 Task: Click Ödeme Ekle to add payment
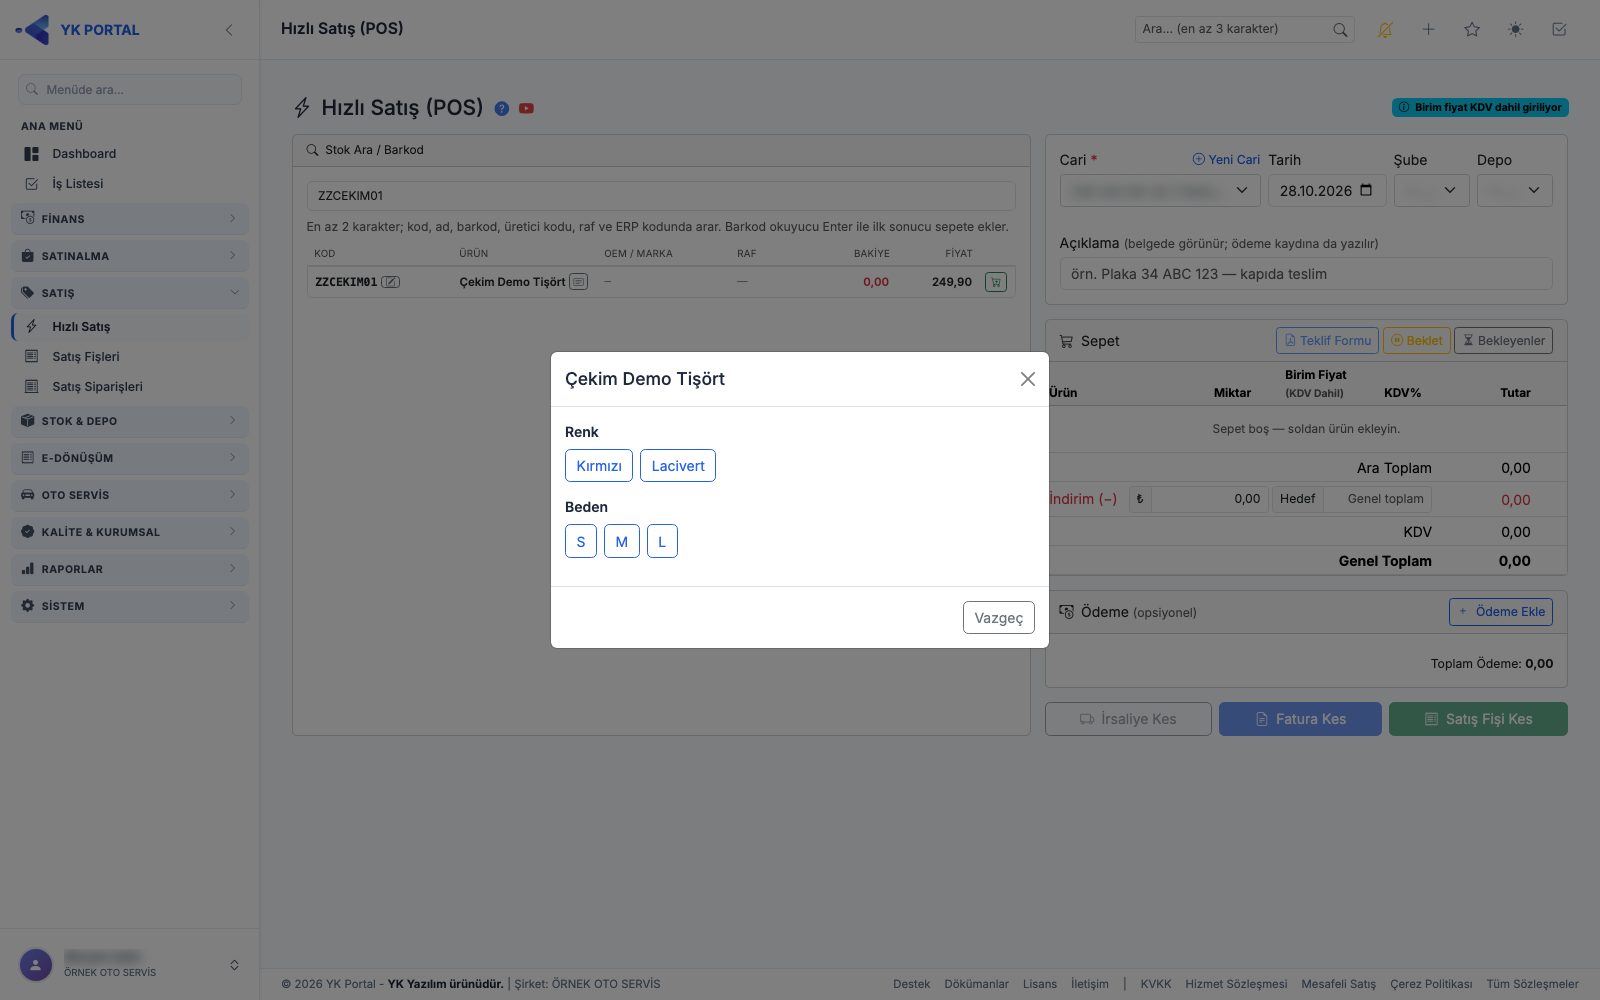tap(1501, 612)
